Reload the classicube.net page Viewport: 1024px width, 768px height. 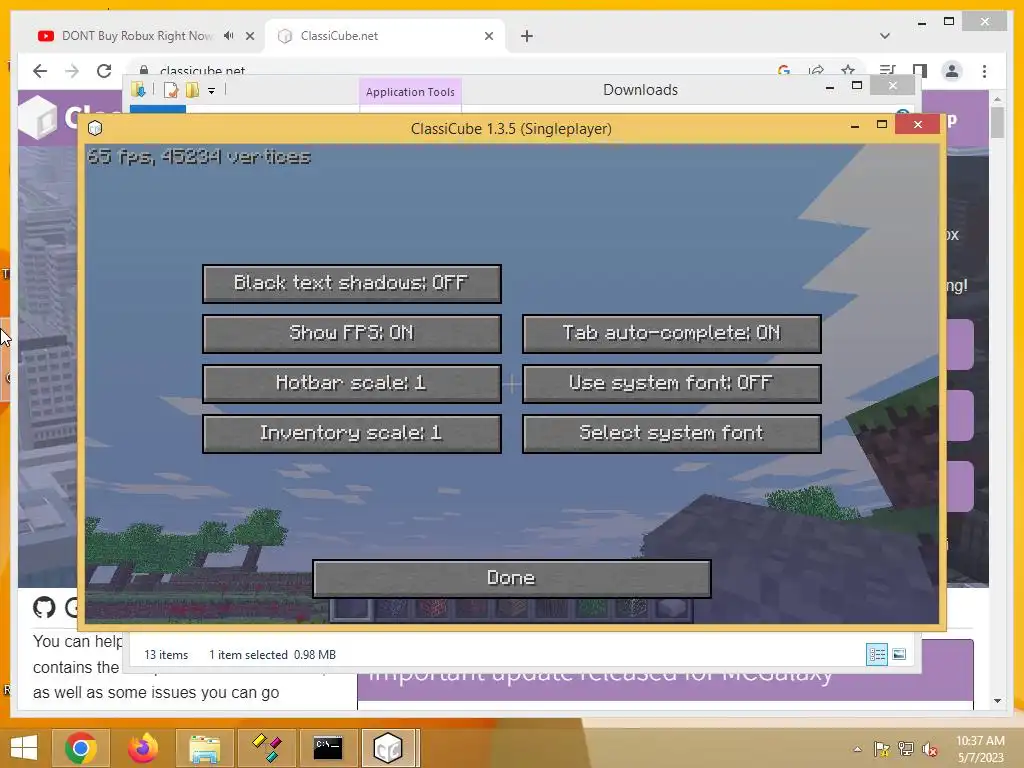[104, 71]
